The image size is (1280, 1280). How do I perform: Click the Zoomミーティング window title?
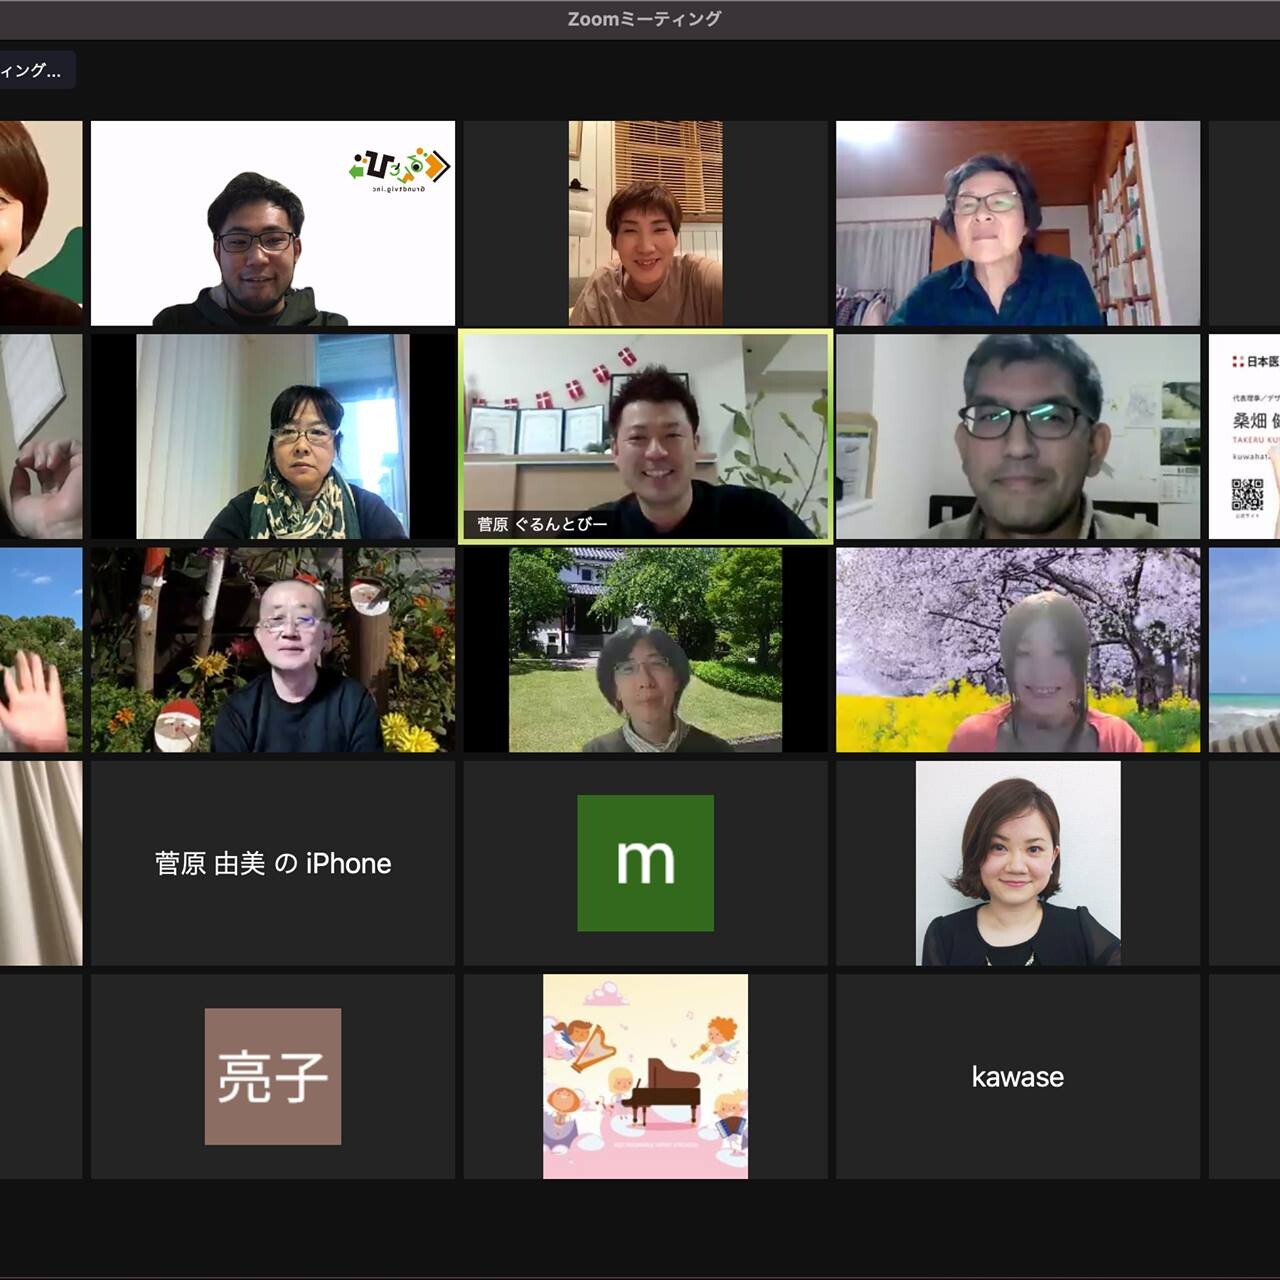click(643, 18)
